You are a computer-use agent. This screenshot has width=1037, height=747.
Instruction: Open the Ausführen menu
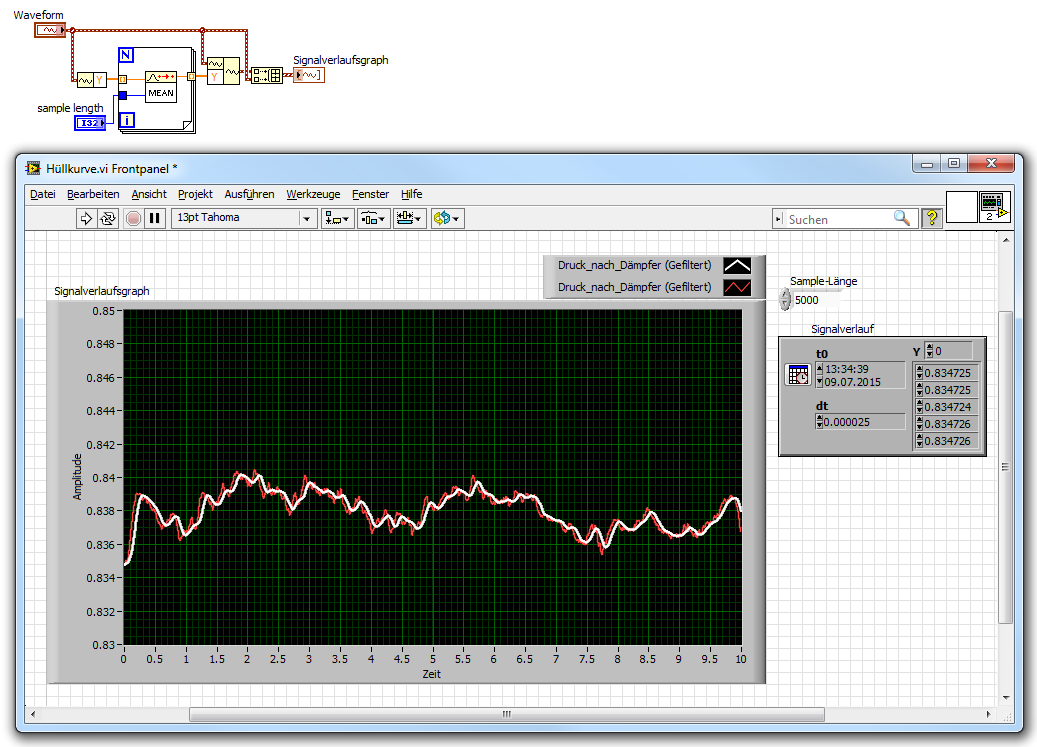pyautogui.click(x=249, y=194)
